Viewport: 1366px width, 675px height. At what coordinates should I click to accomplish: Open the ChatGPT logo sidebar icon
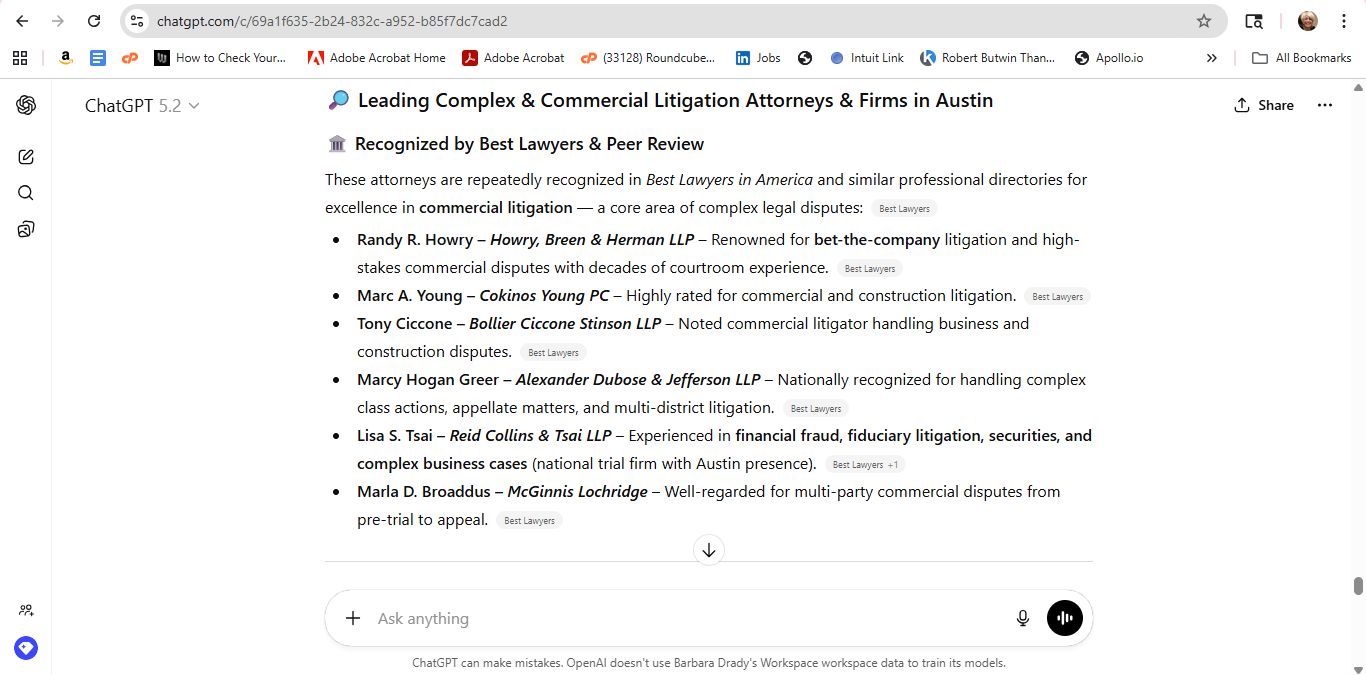(26, 105)
